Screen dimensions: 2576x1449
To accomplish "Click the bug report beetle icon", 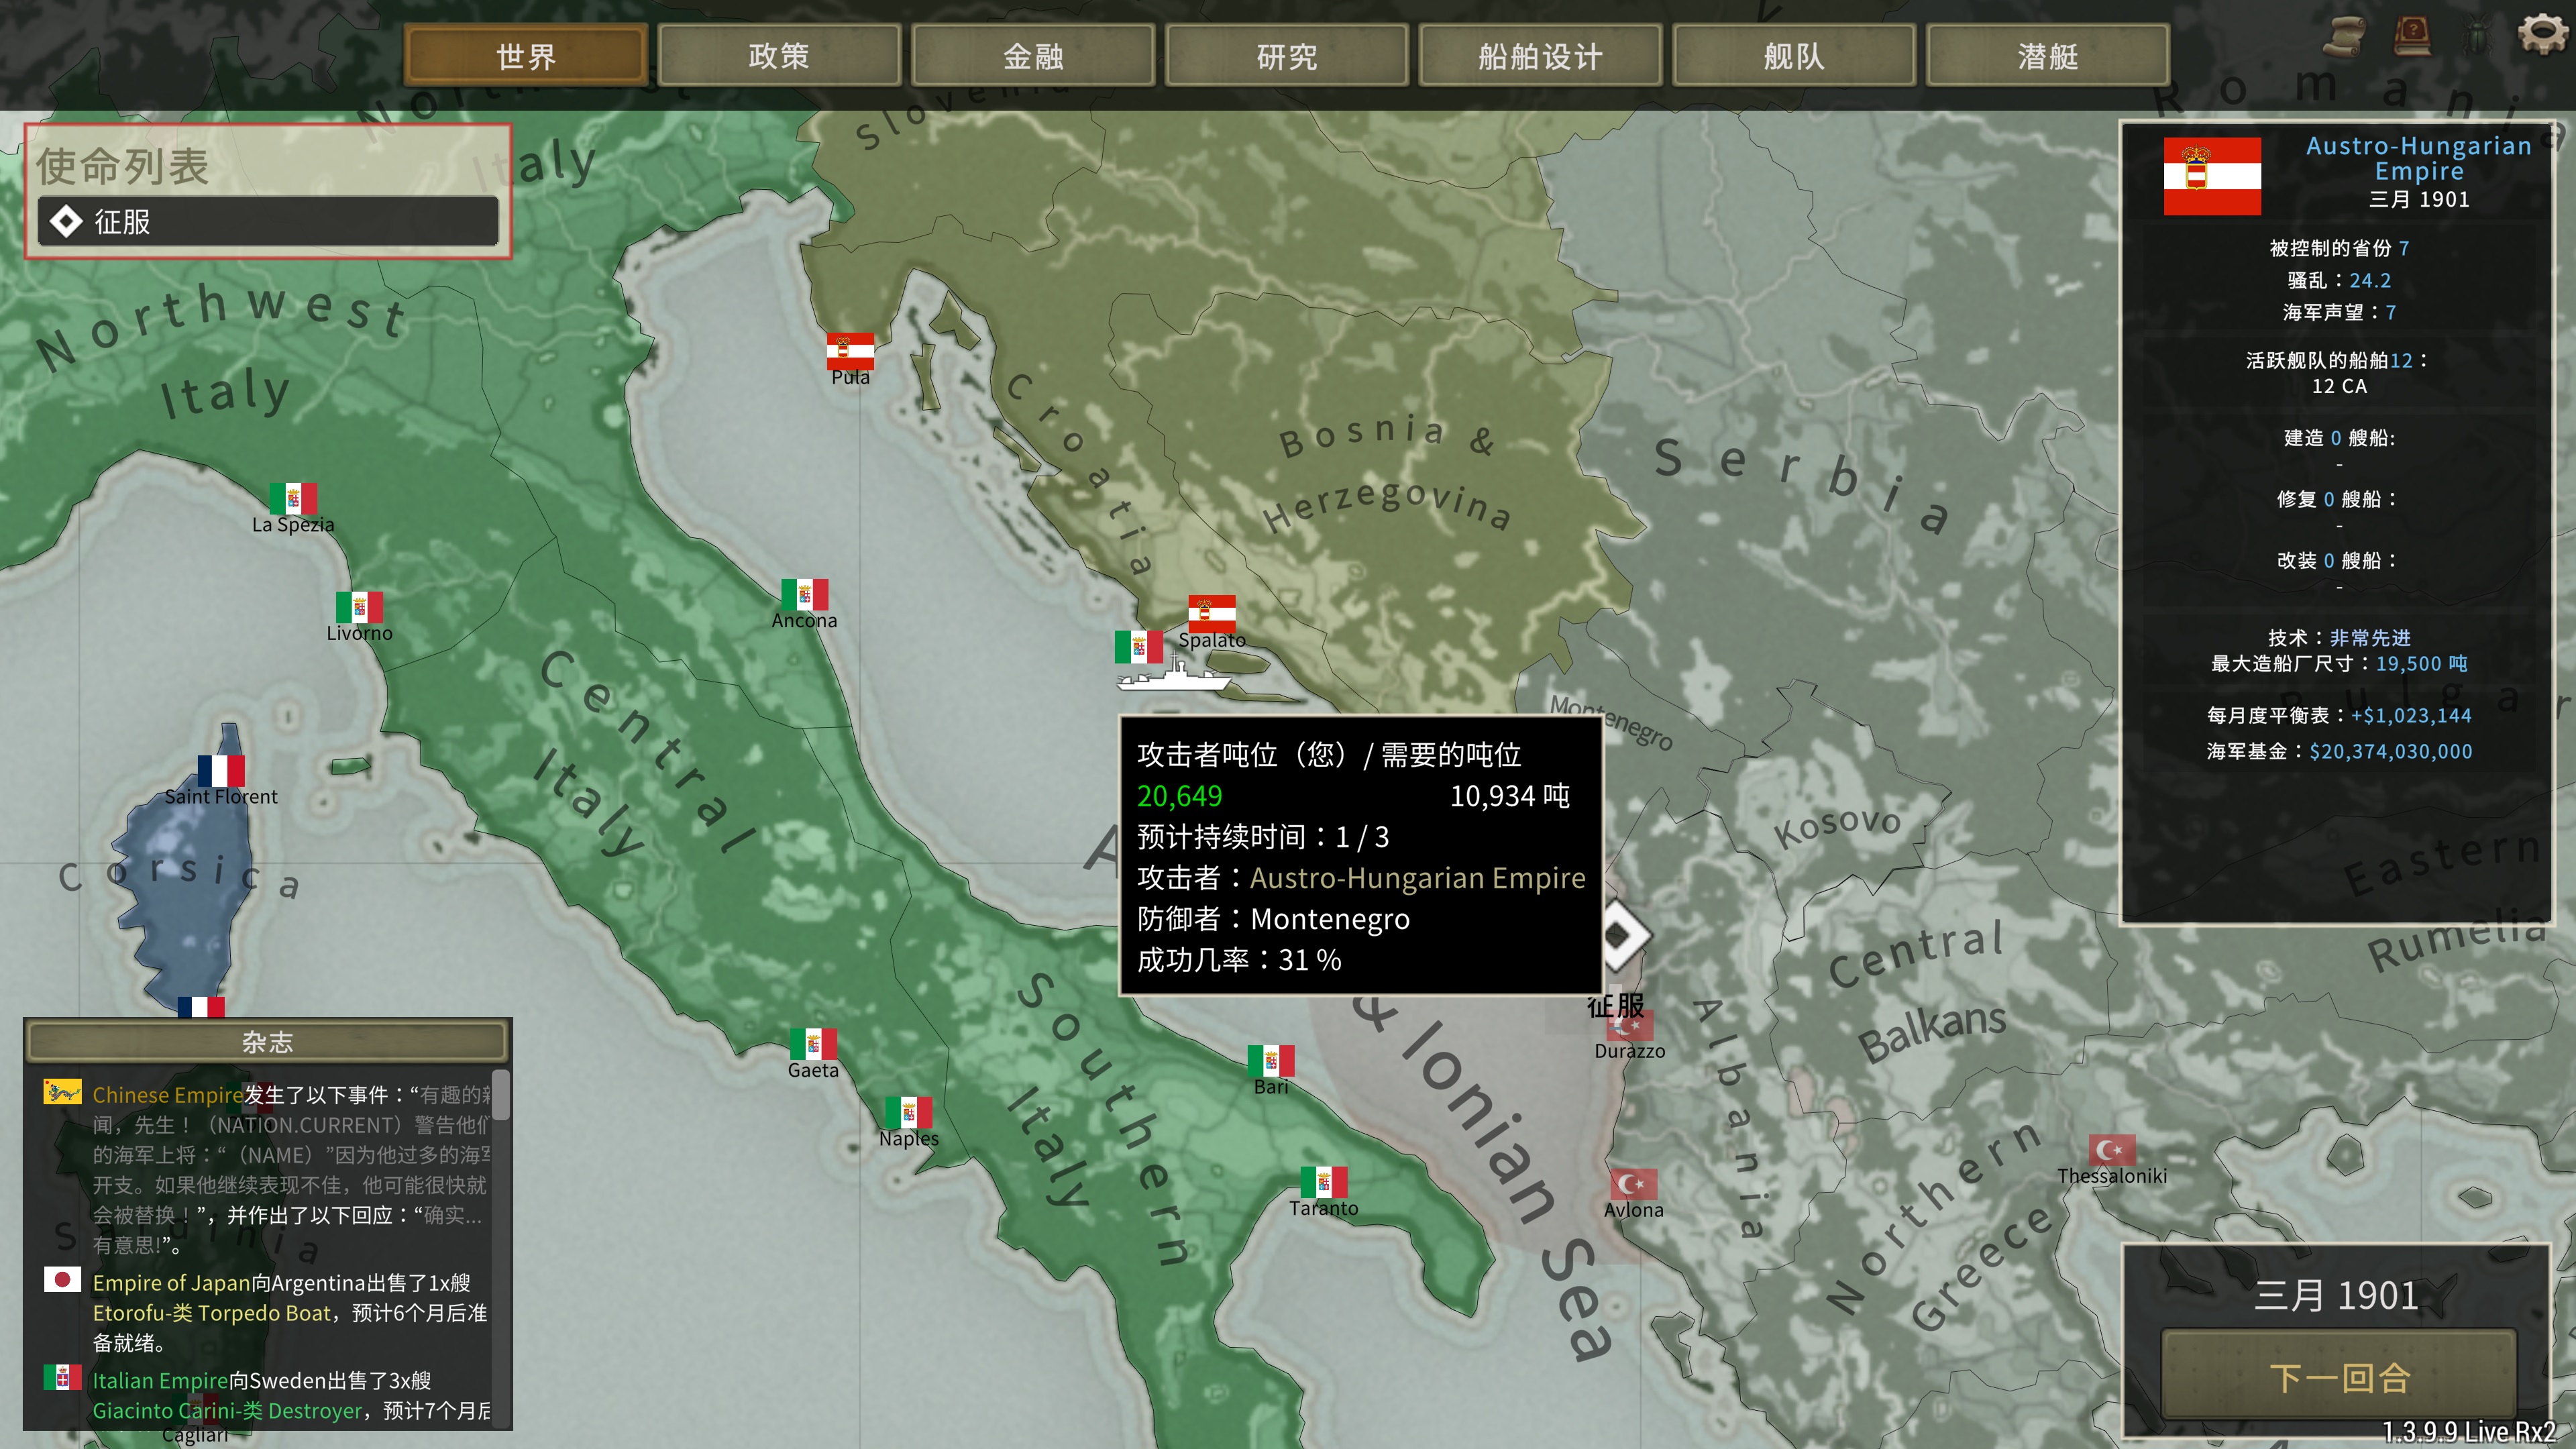I will 2476,37.
